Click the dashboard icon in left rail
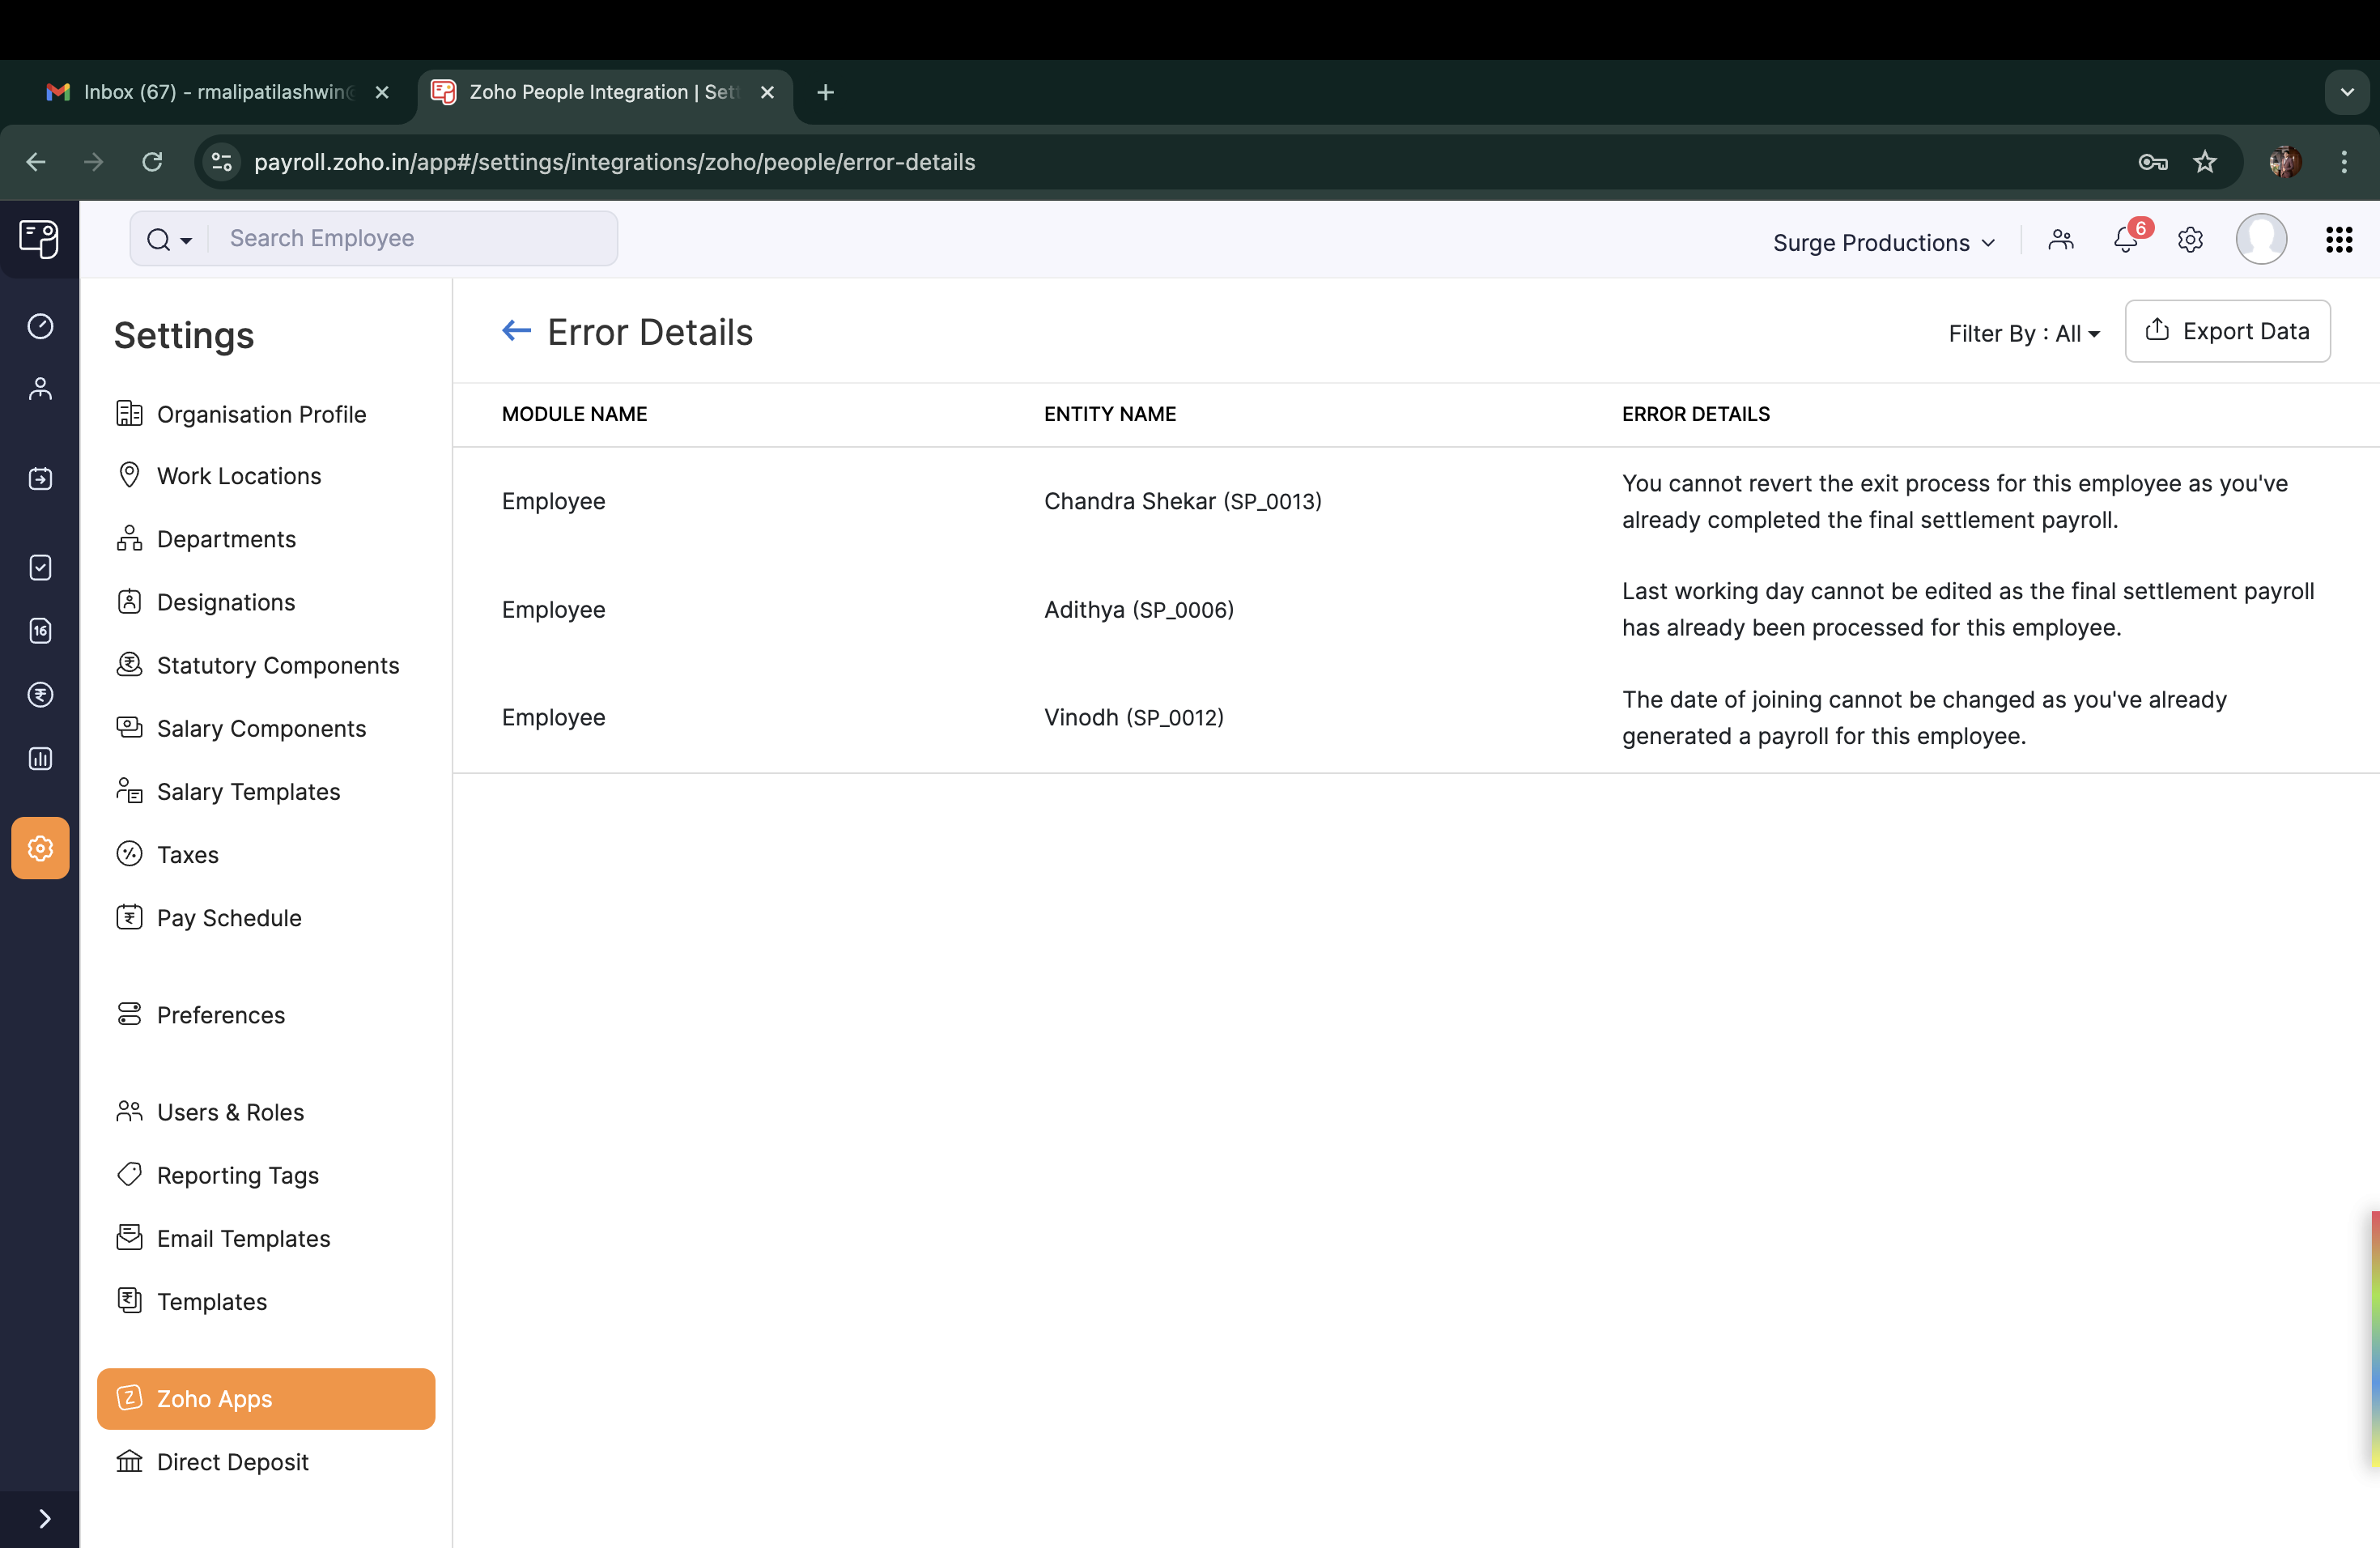Image resolution: width=2380 pixels, height=1548 pixels. tap(40, 326)
